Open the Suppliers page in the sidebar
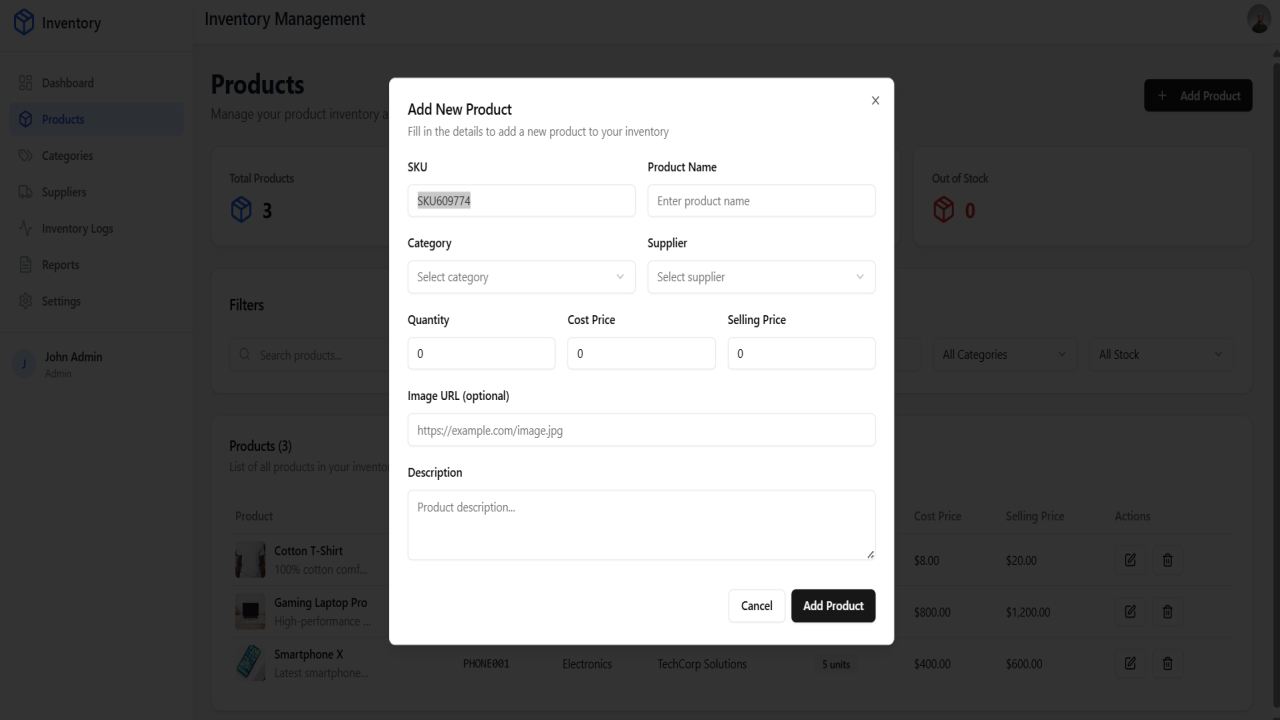This screenshot has width=1280, height=720. click(96, 192)
